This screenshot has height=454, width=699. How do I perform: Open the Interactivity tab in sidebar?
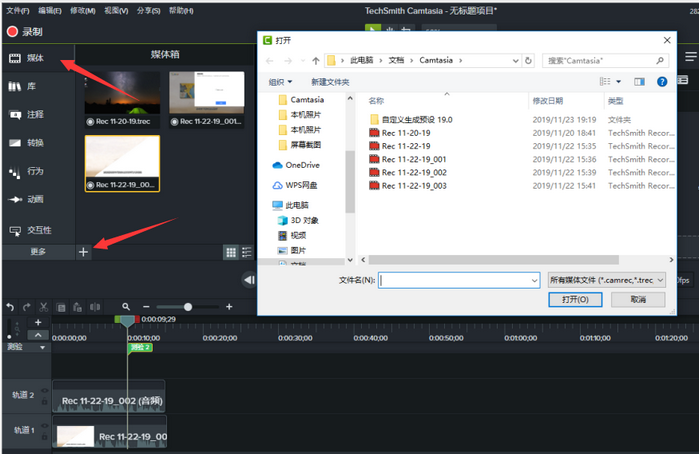30,230
